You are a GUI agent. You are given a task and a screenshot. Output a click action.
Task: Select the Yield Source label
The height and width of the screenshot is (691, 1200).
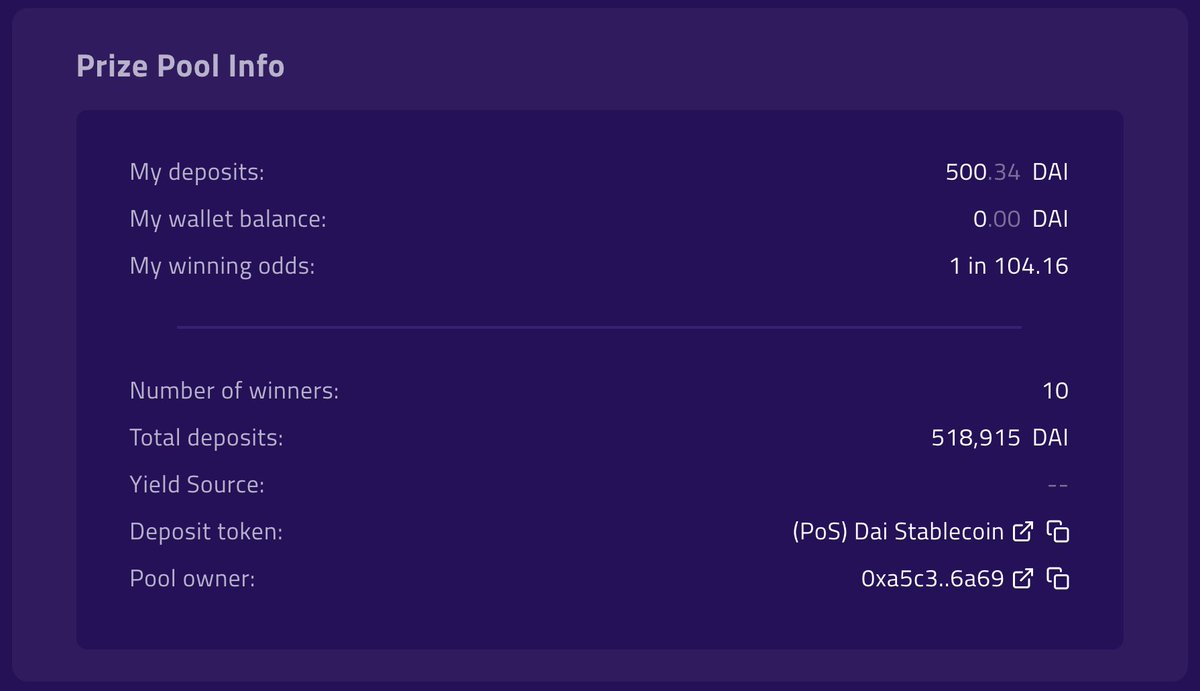197,485
